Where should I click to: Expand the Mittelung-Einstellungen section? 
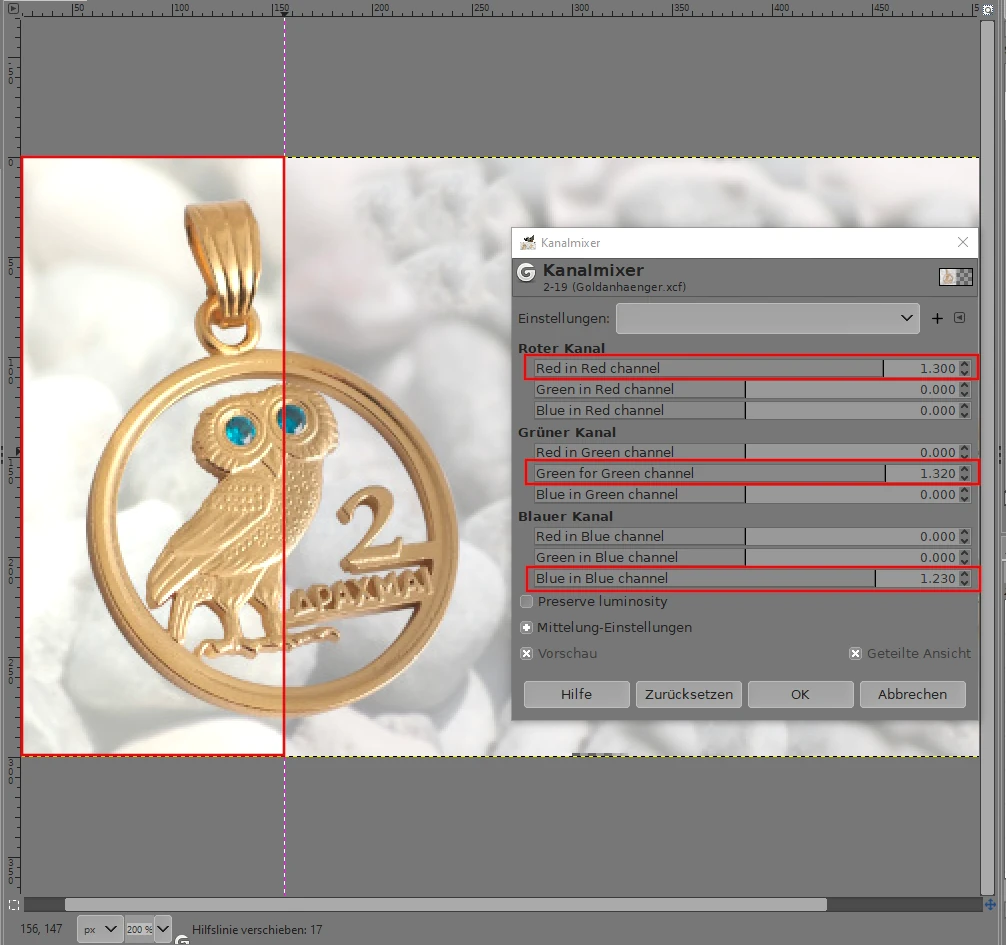point(527,628)
